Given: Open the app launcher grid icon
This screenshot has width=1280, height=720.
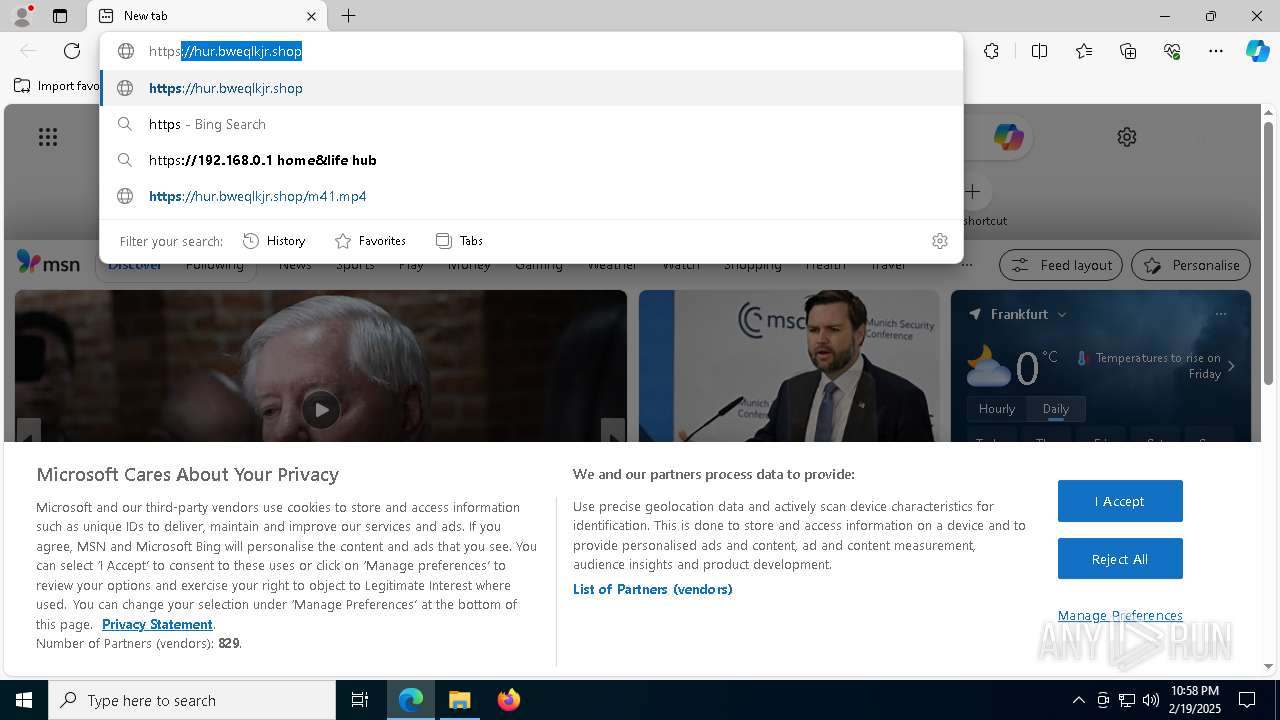Looking at the screenshot, I should click(x=48, y=137).
